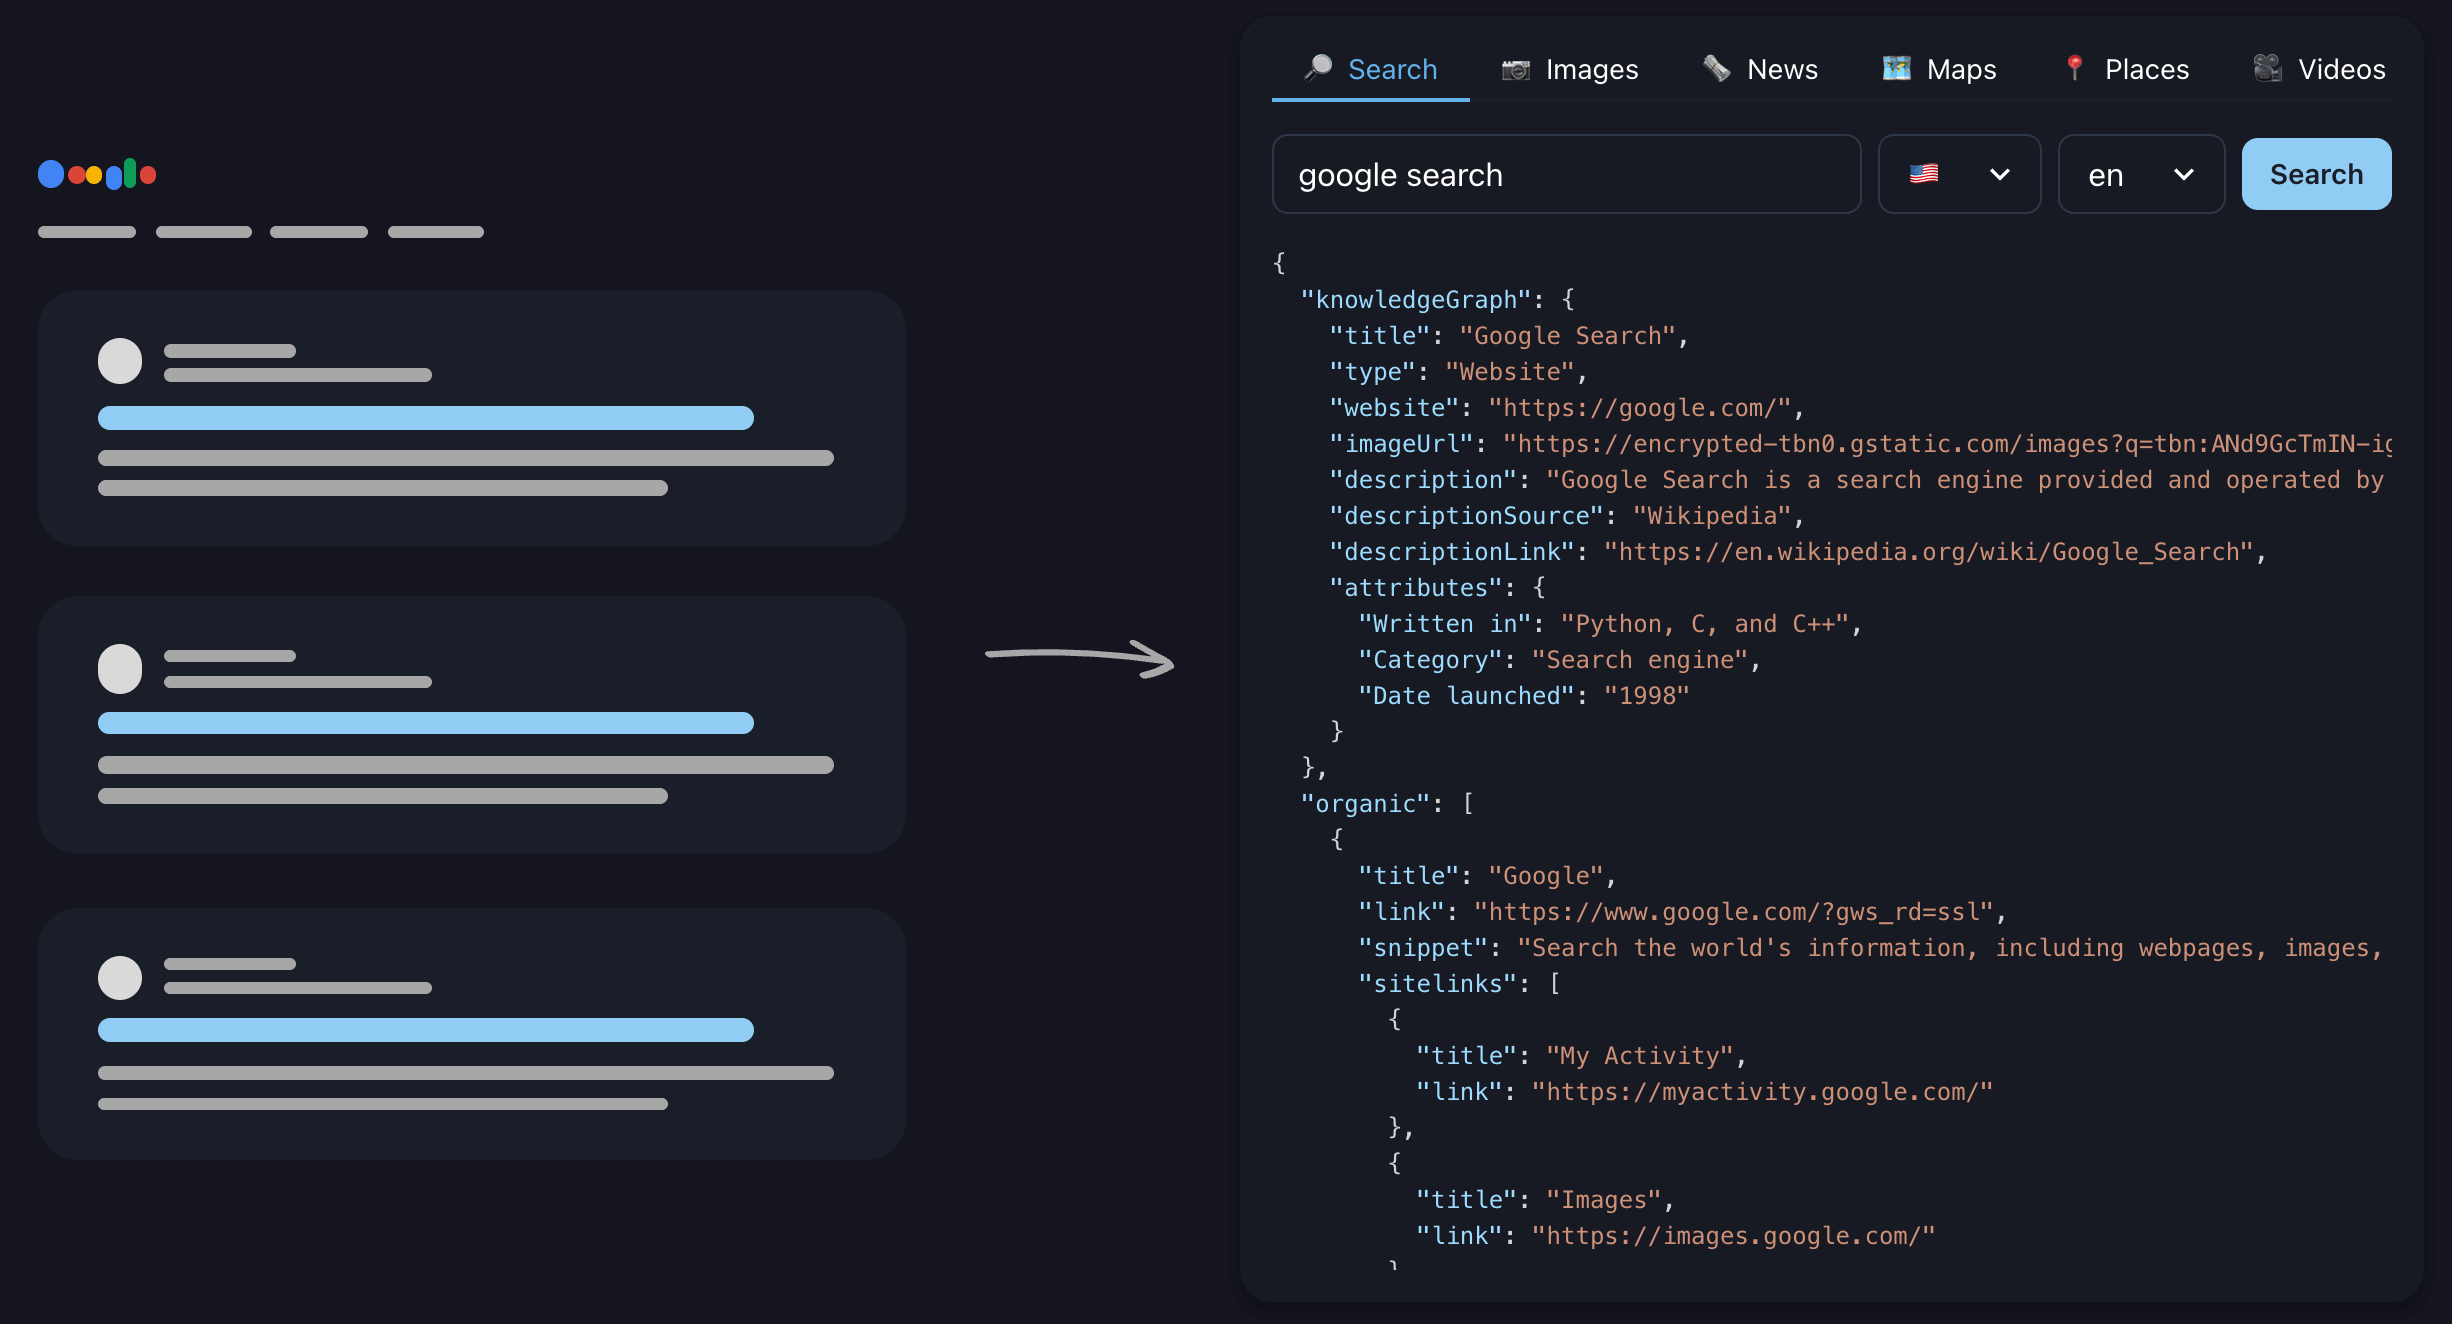Viewport: 2452px width, 1324px height.
Task: Click the first blue highlighted result bar
Action: [426, 417]
